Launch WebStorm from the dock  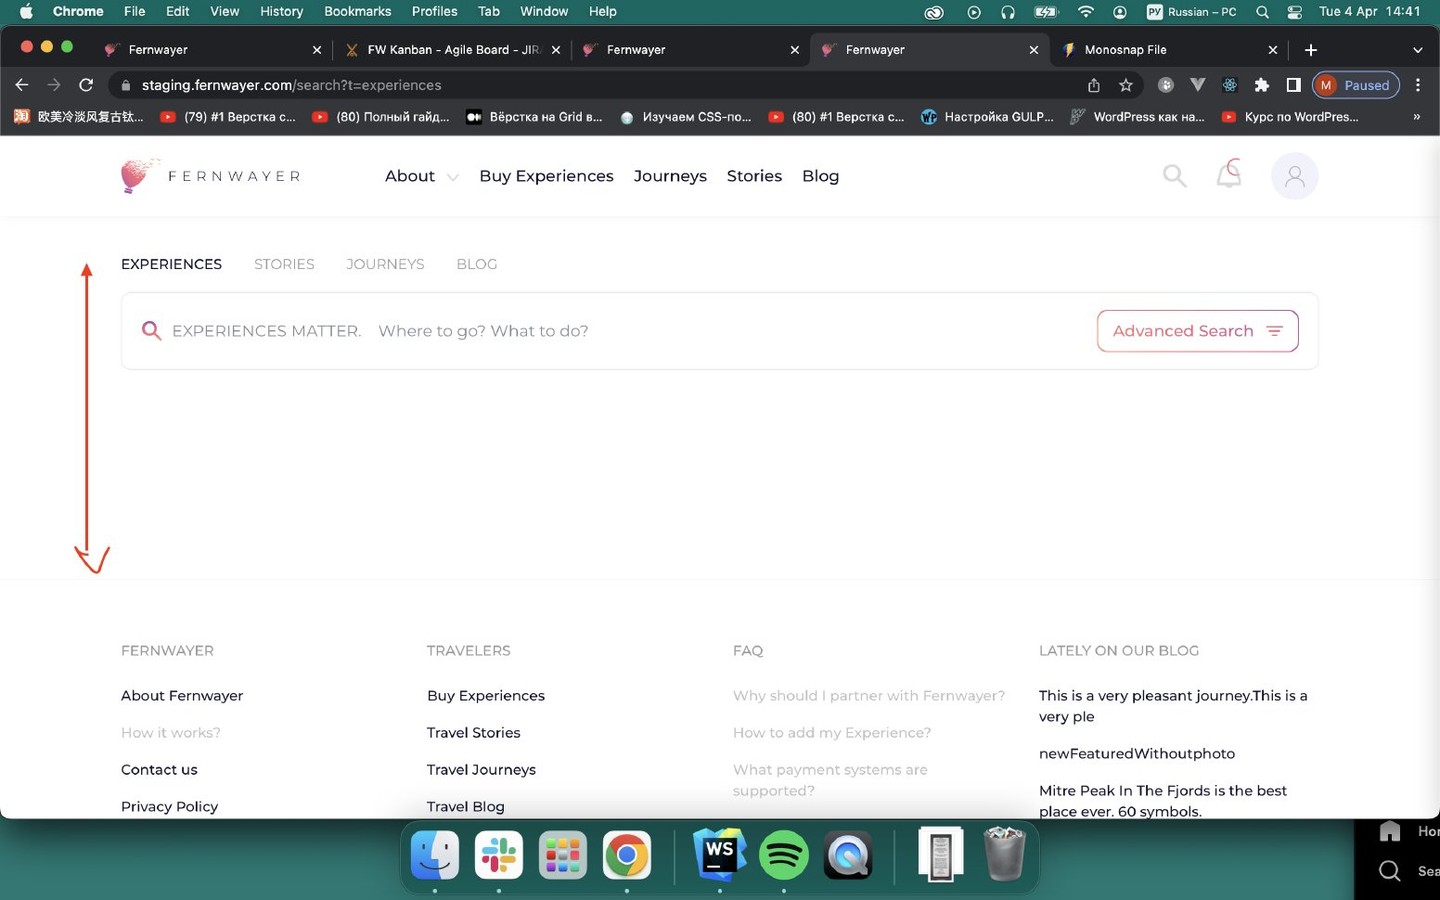719,855
